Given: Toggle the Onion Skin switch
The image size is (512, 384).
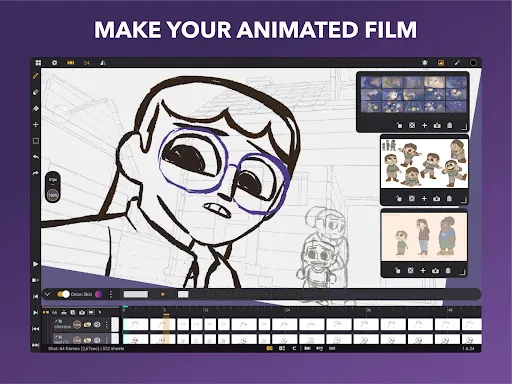Looking at the screenshot, I should coord(63,294).
